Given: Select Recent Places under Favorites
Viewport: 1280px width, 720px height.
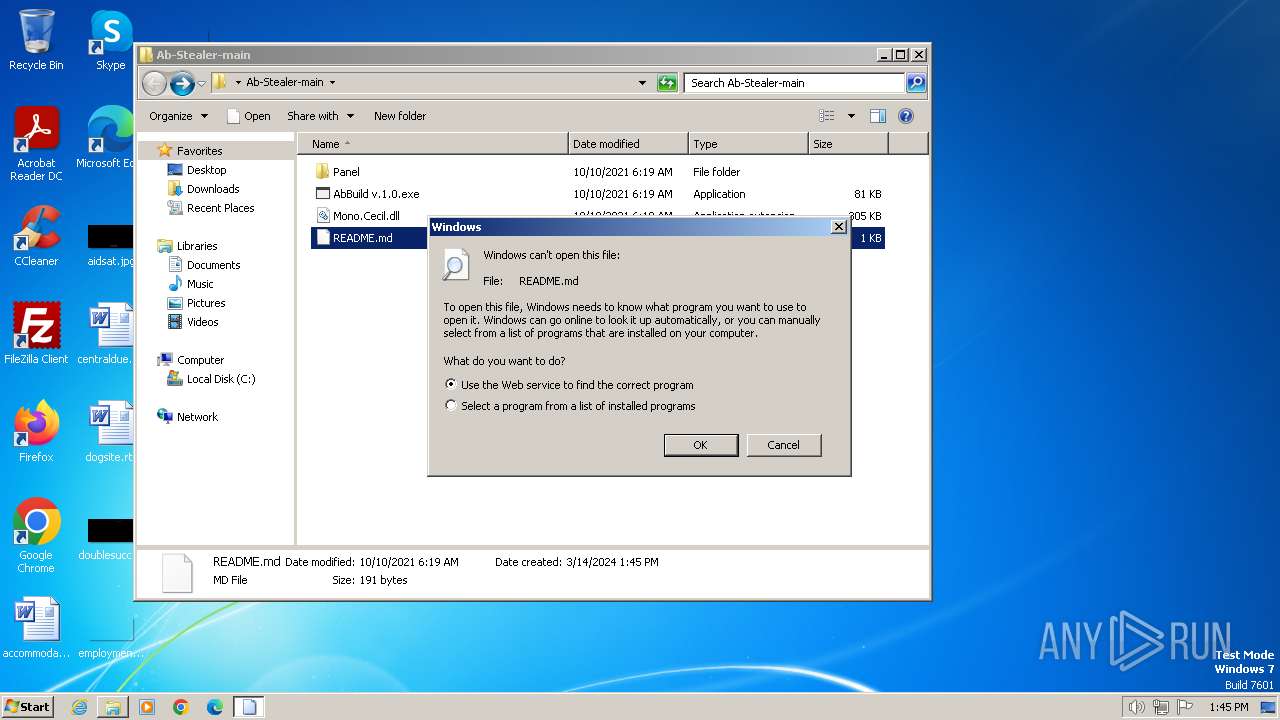Looking at the screenshot, I should pyautogui.click(x=220, y=208).
